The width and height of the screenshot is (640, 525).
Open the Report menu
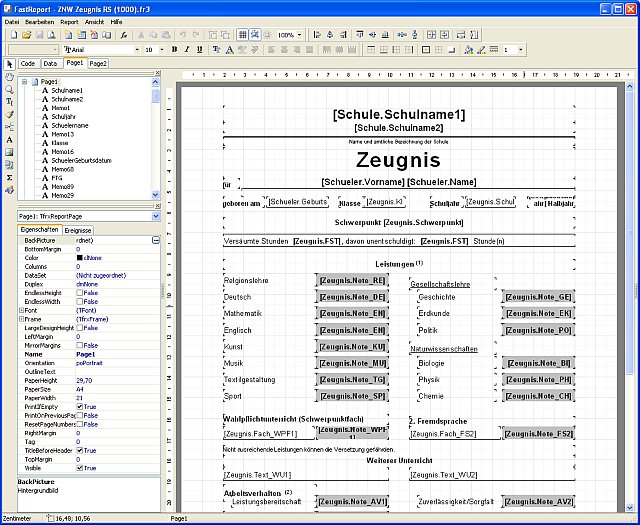pyautogui.click(x=69, y=22)
